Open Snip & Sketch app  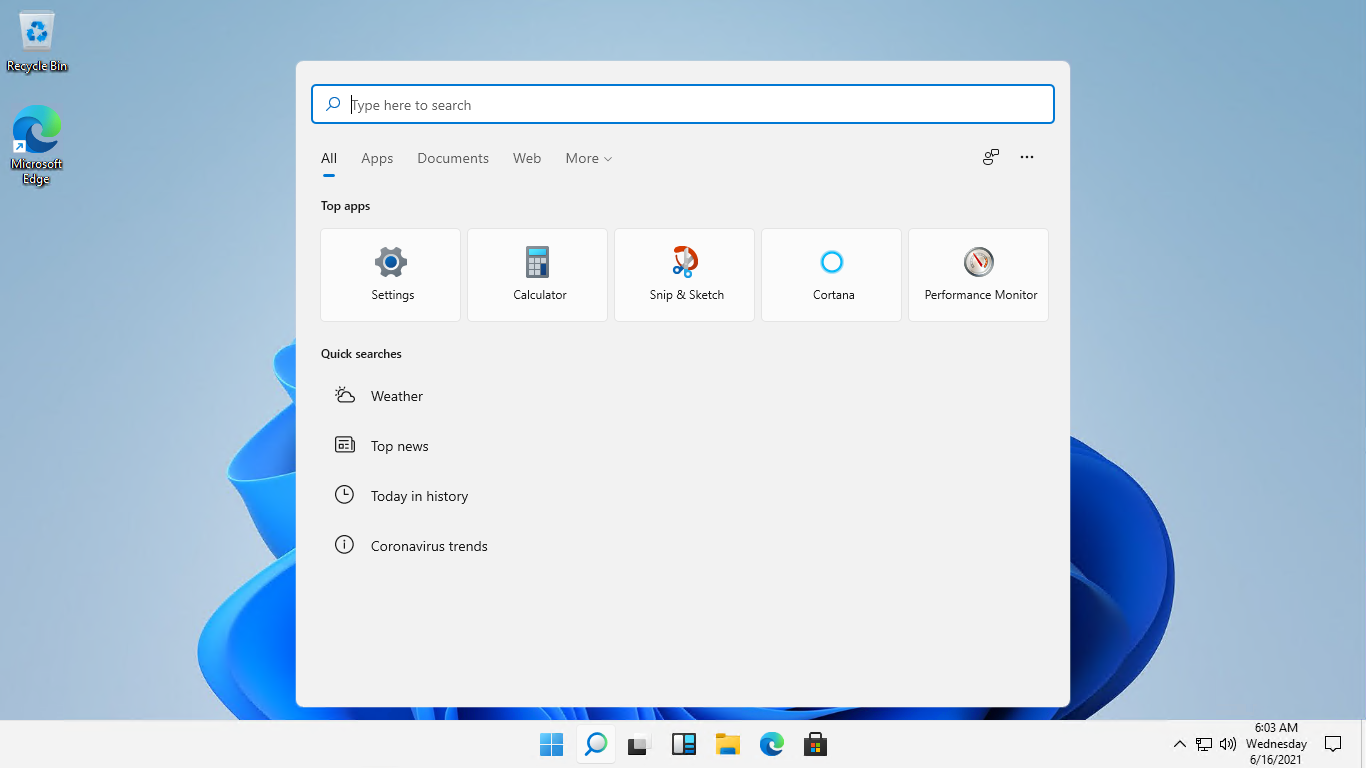click(684, 275)
